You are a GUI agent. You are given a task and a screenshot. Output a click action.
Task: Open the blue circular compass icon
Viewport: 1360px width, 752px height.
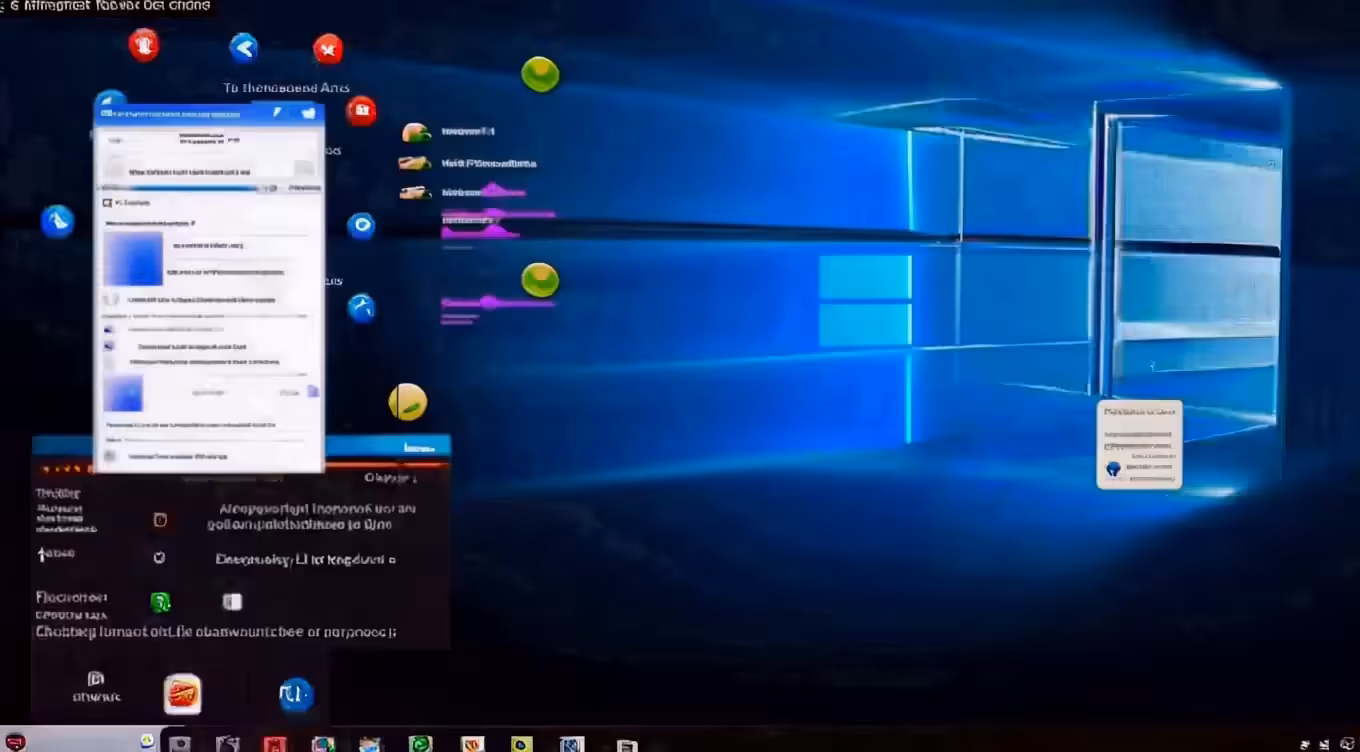click(x=361, y=307)
